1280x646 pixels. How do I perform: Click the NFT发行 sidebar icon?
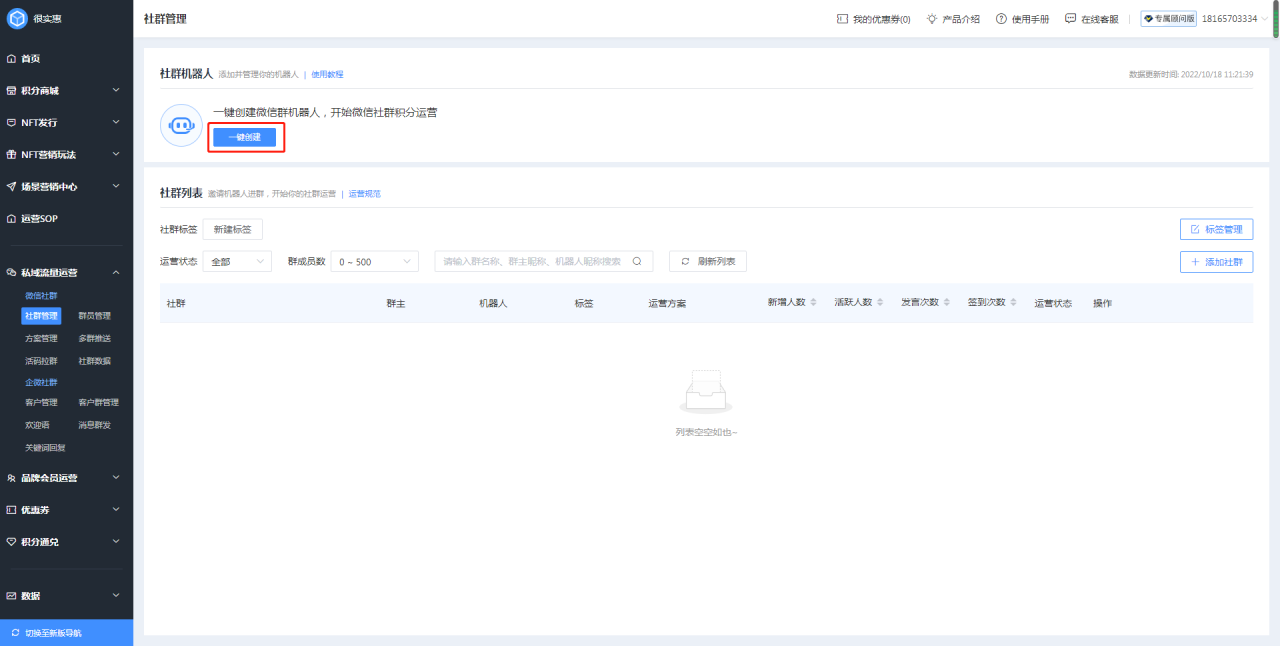(x=13, y=122)
